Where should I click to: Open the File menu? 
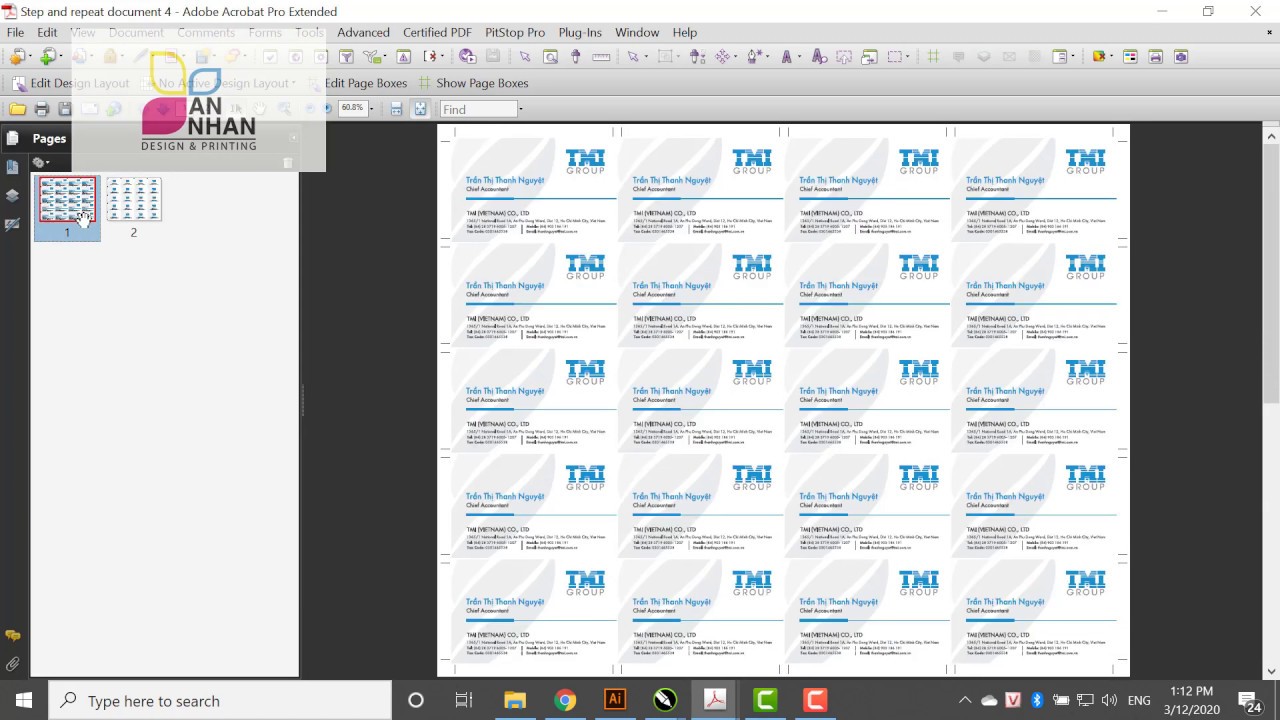(15, 32)
